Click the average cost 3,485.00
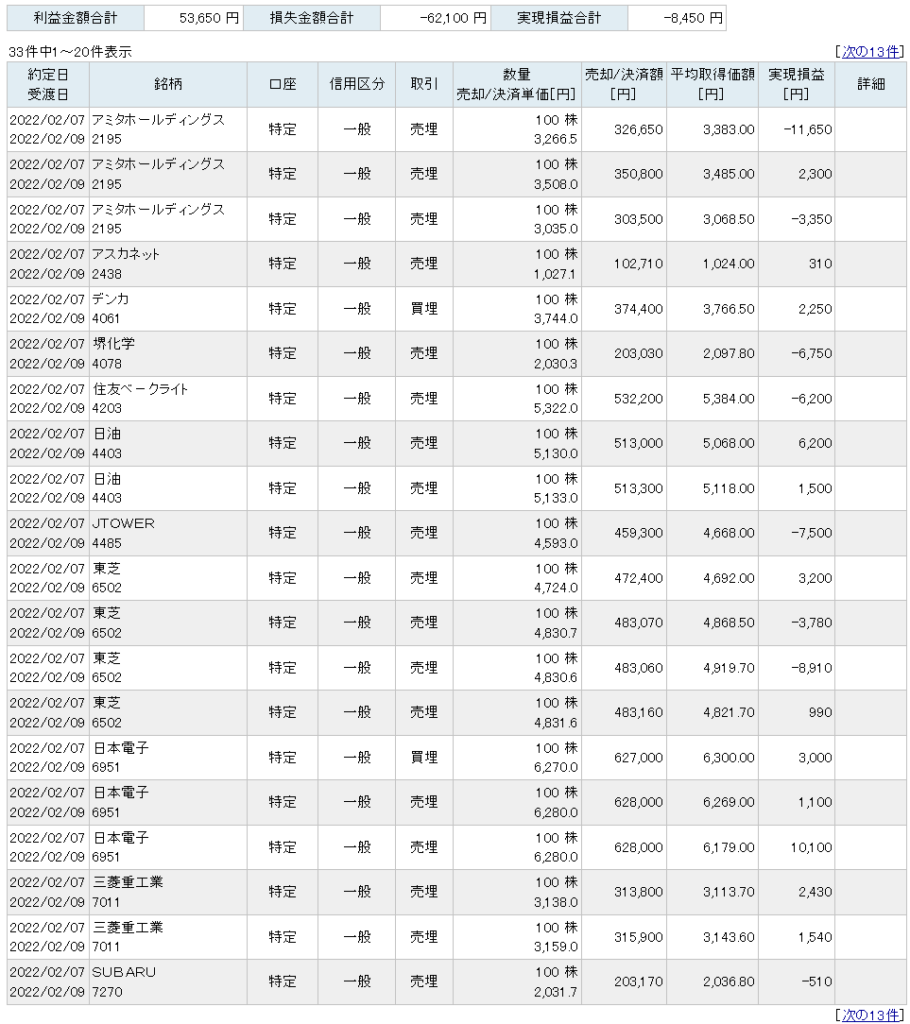 click(x=728, y=174)
